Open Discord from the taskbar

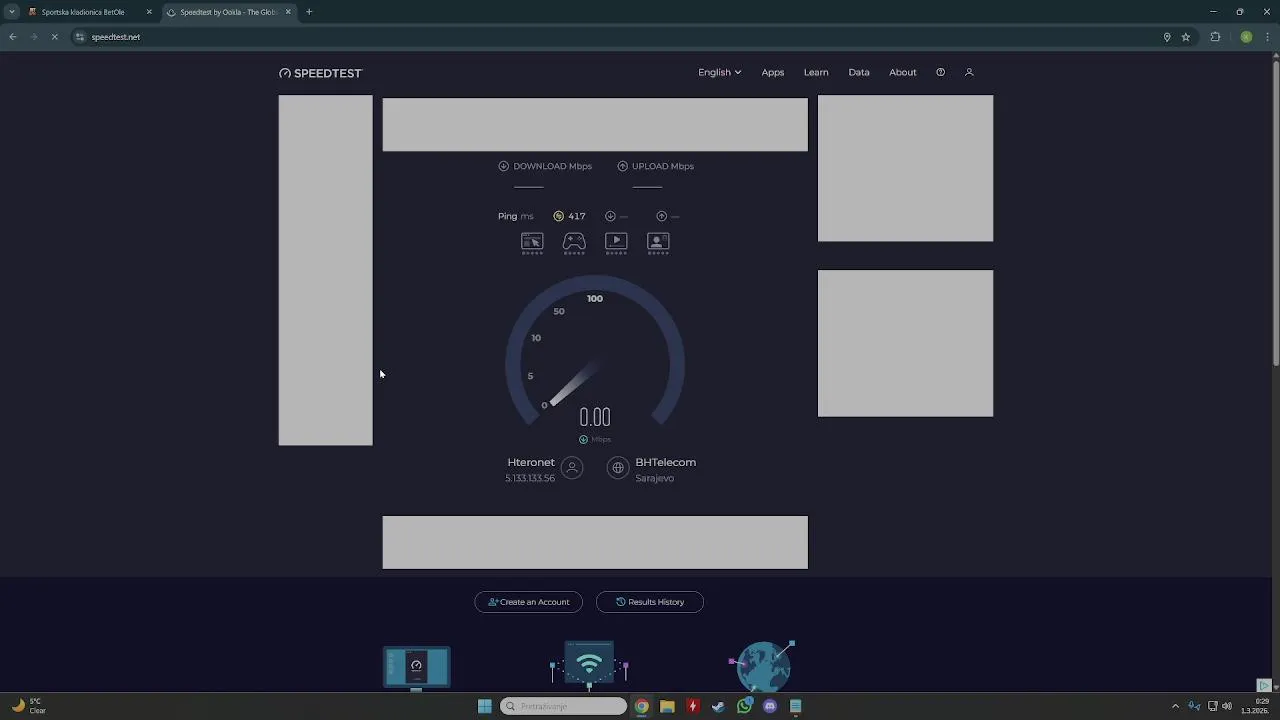pyautogui.click(x=770, y=706)
